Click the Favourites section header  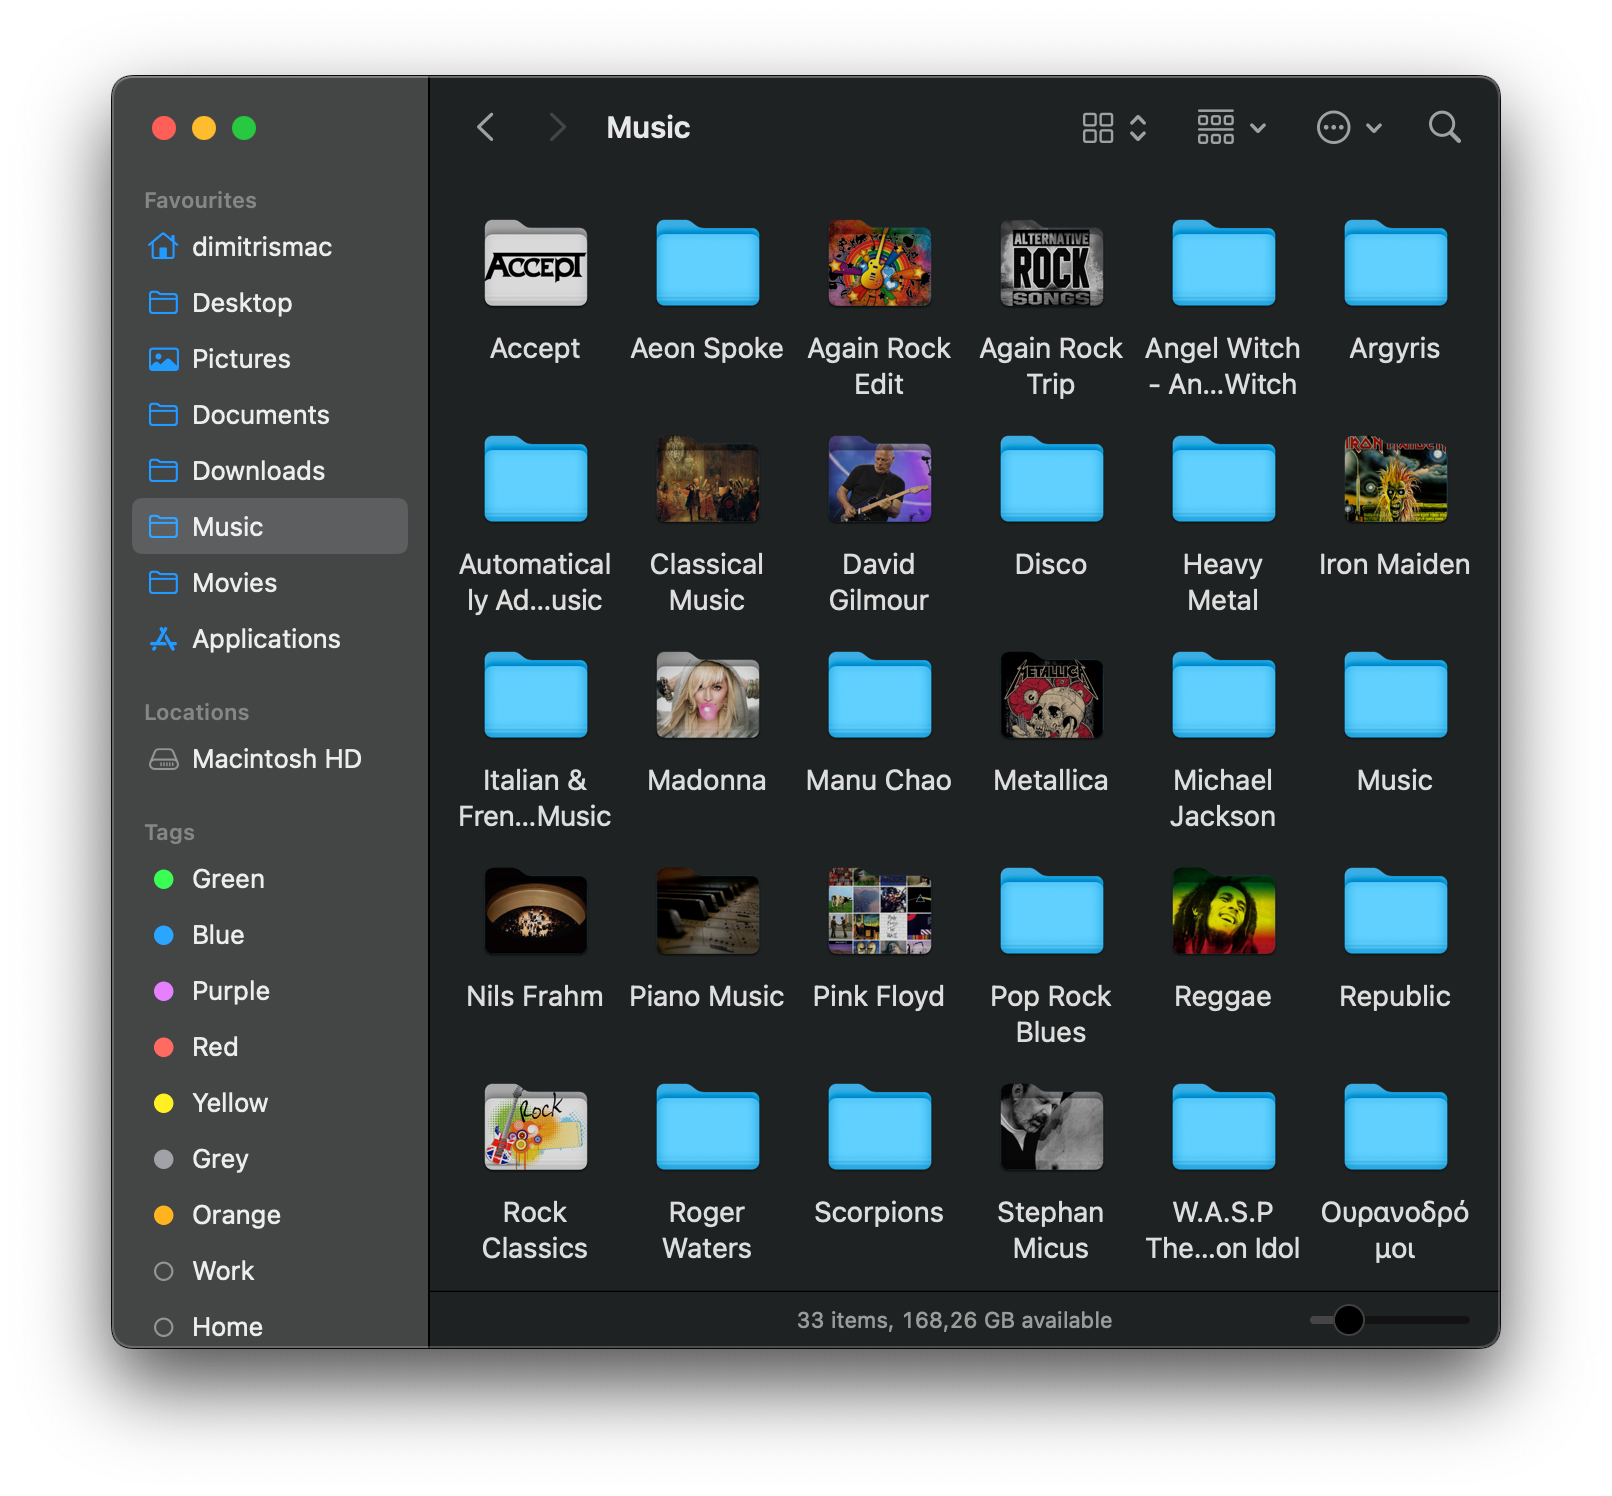(200, 200)
